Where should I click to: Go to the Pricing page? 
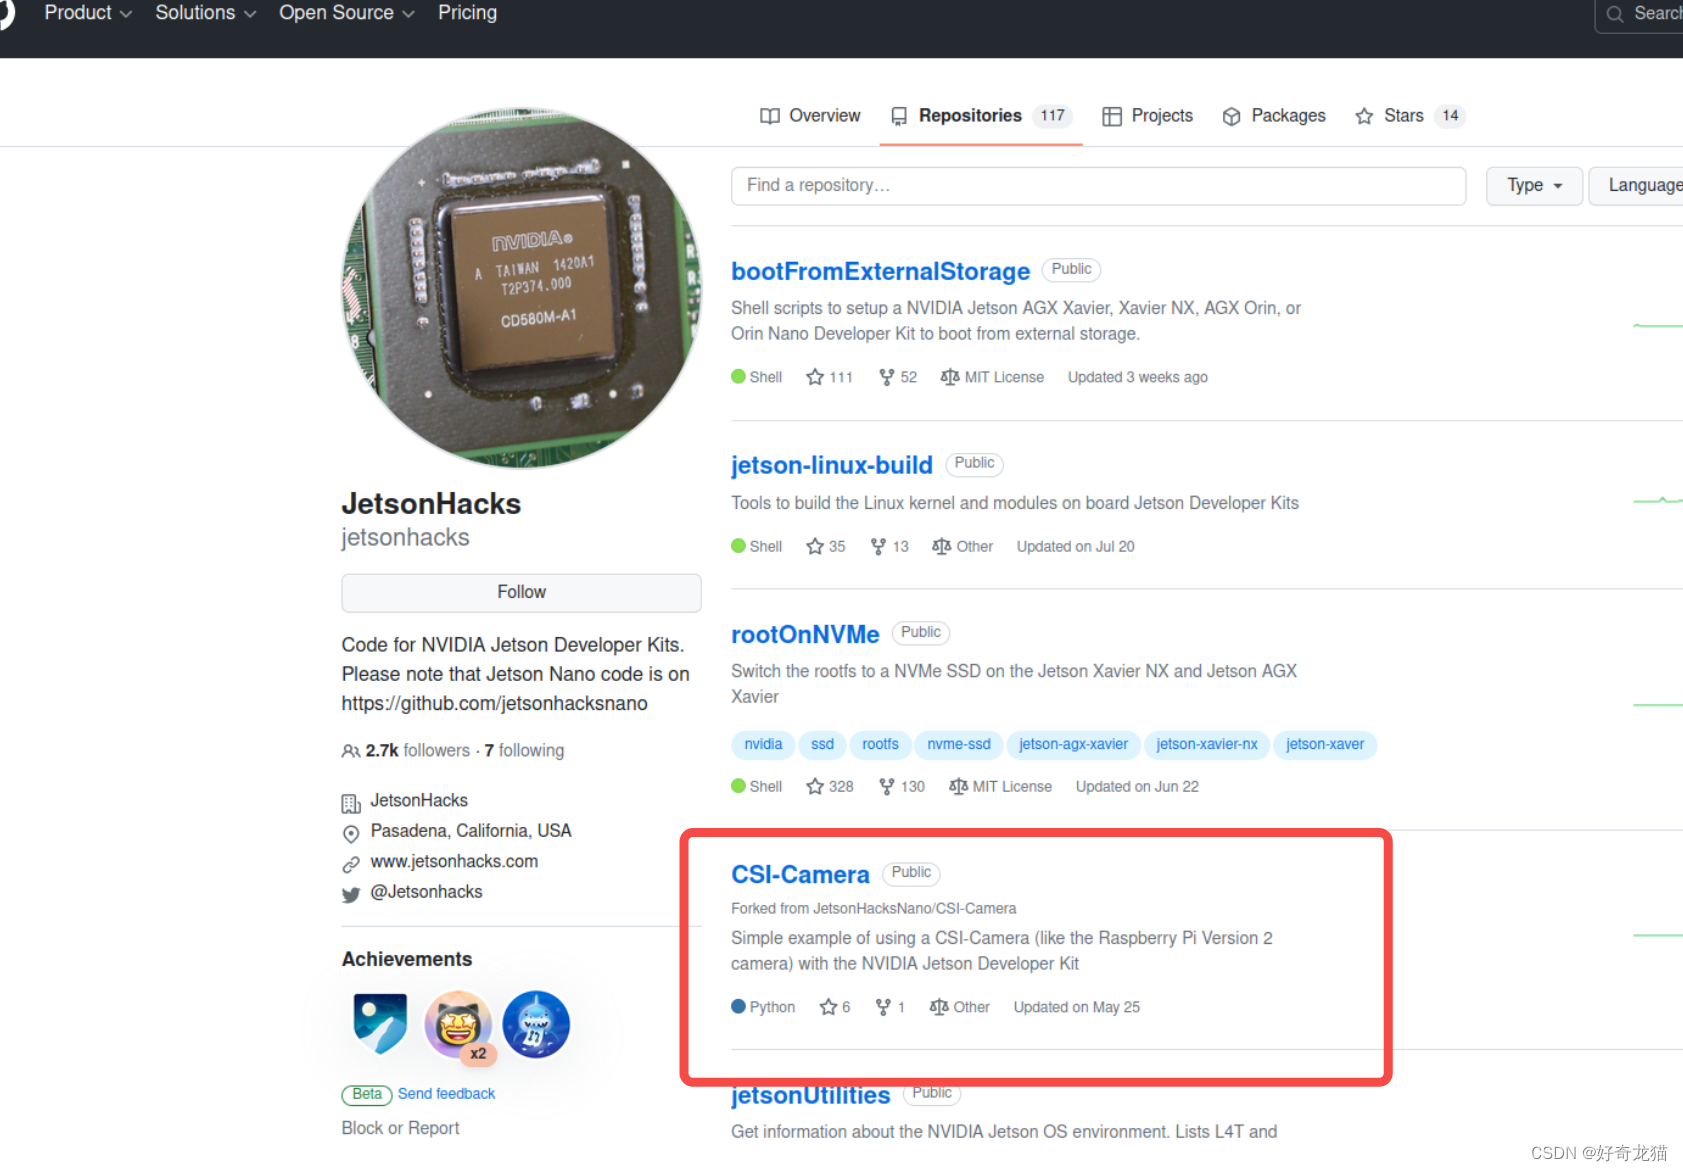click(x=467, y=13)
